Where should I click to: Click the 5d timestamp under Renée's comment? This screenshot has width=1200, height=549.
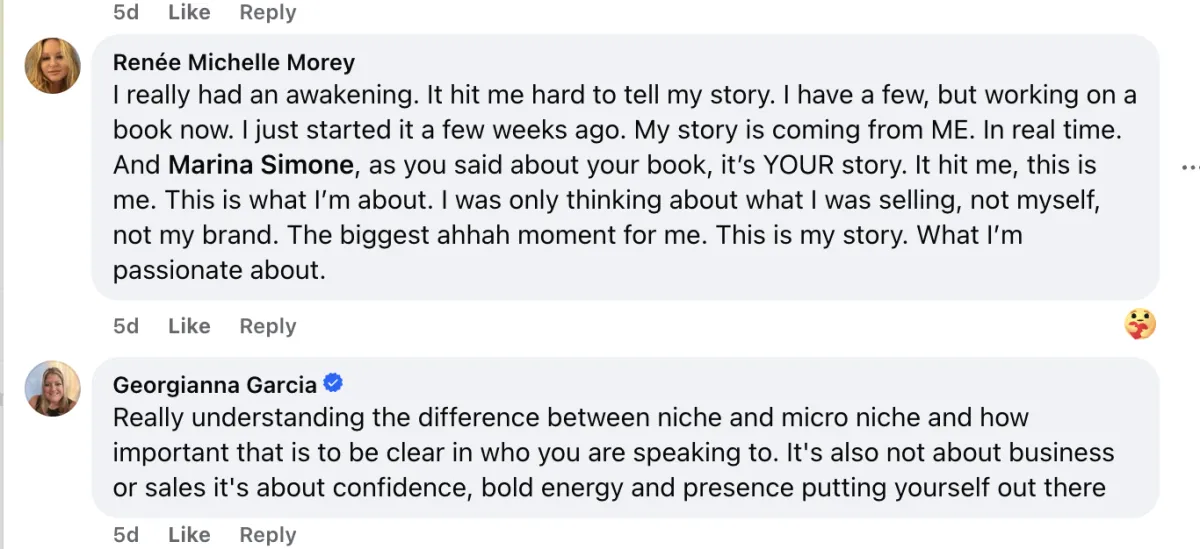126,326
